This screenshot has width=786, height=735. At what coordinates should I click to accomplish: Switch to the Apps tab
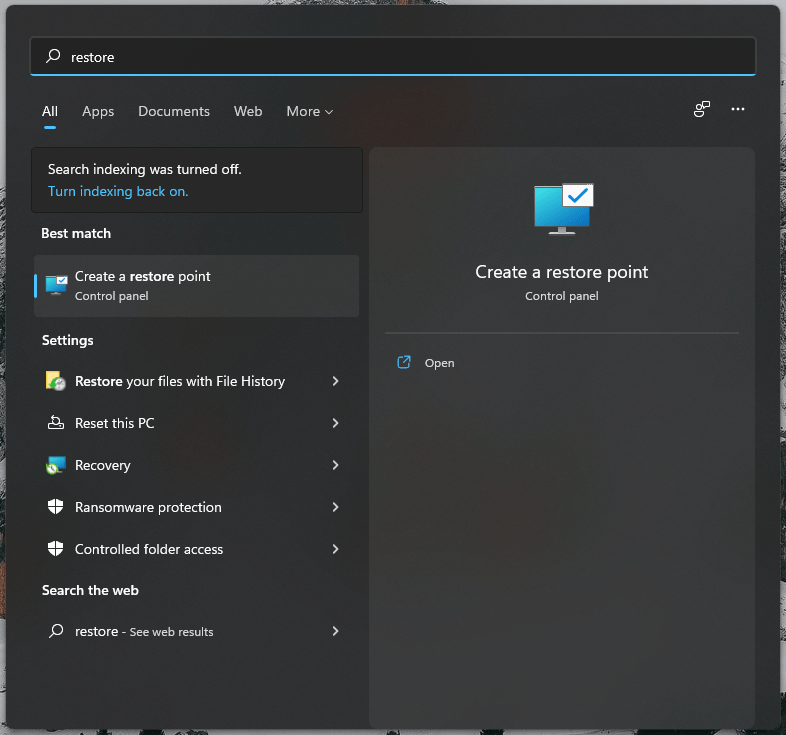(x=98, y=111)
